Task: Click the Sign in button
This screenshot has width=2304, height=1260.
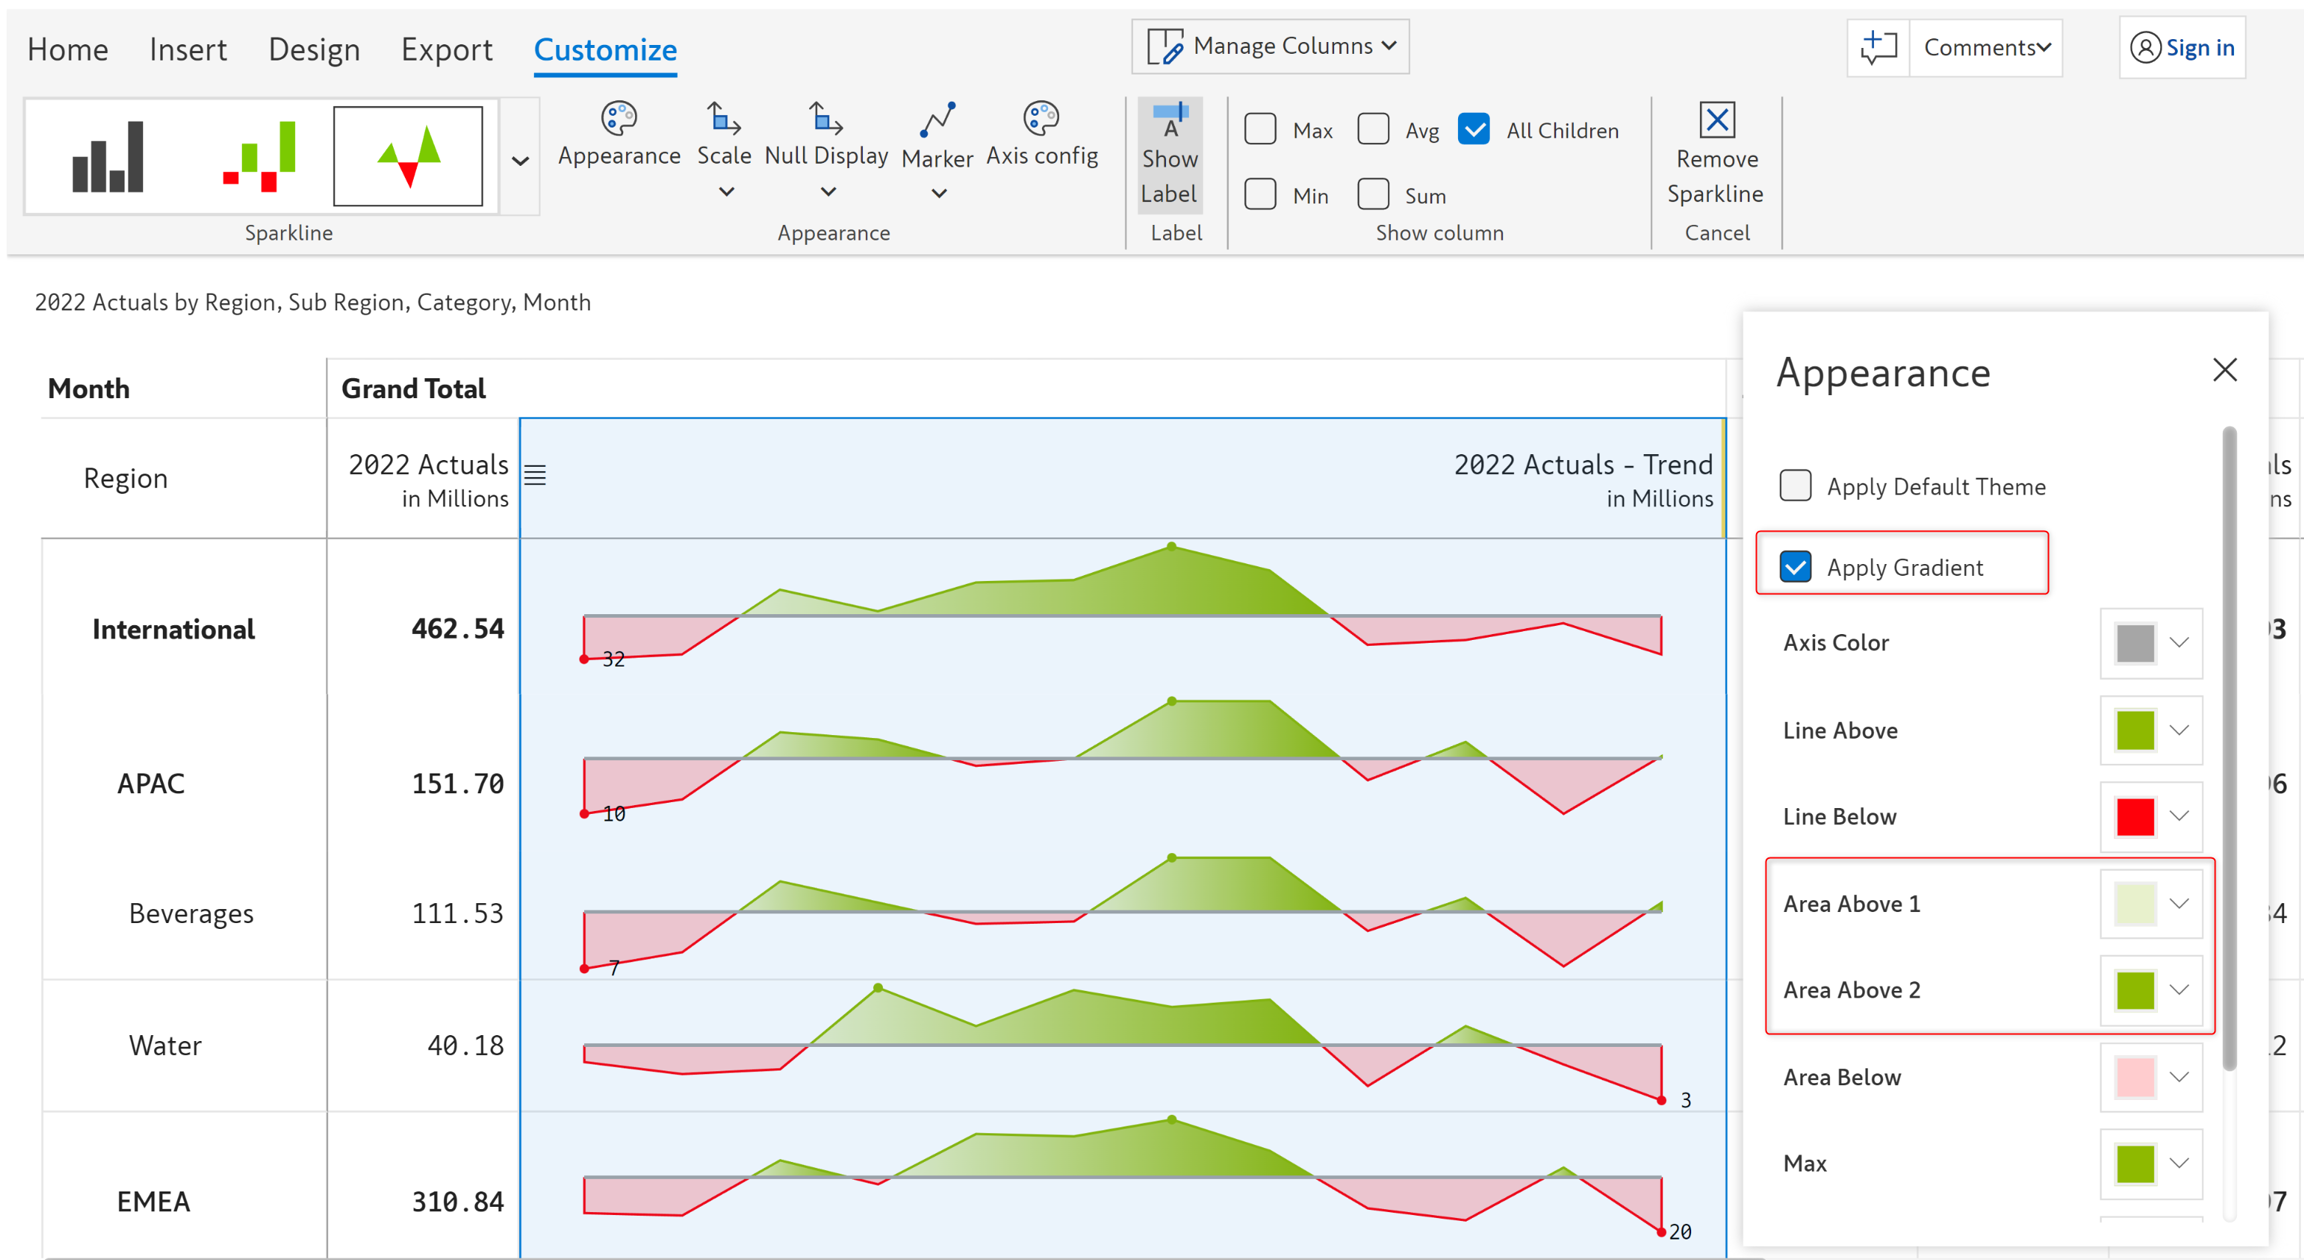Action: (2182, 47)
